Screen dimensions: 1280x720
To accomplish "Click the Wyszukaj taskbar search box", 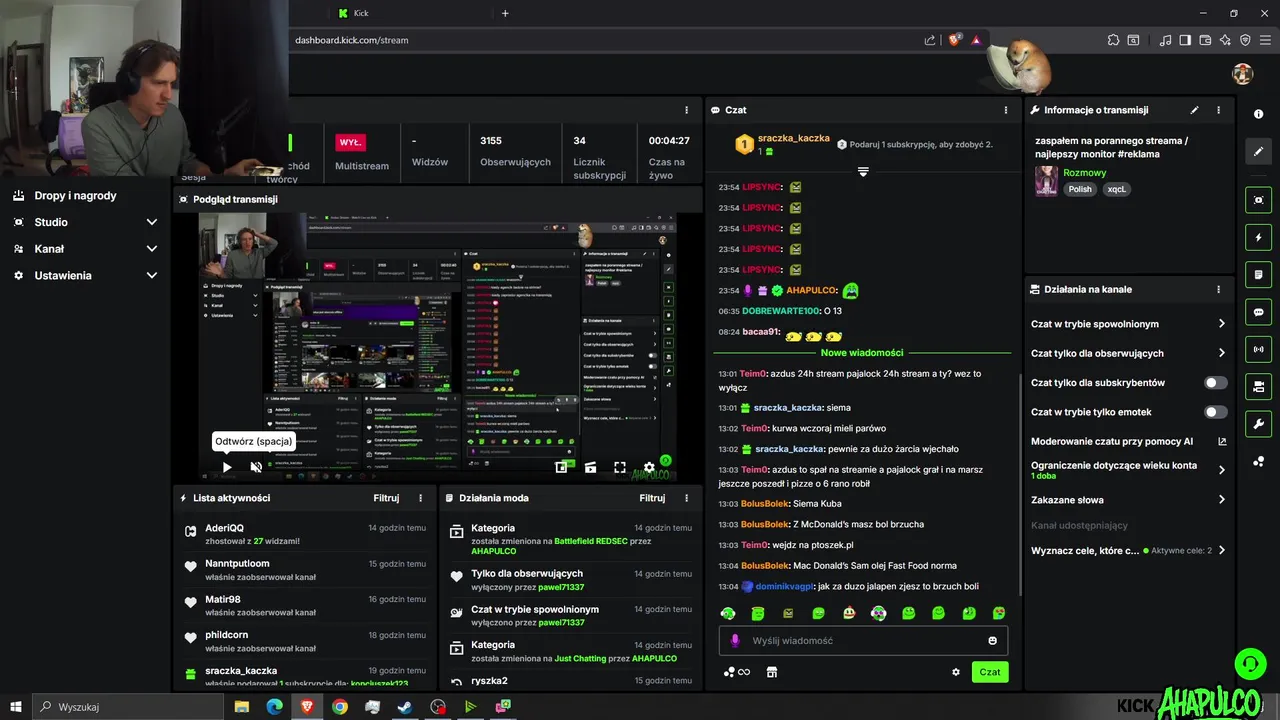I will (130, 707).
